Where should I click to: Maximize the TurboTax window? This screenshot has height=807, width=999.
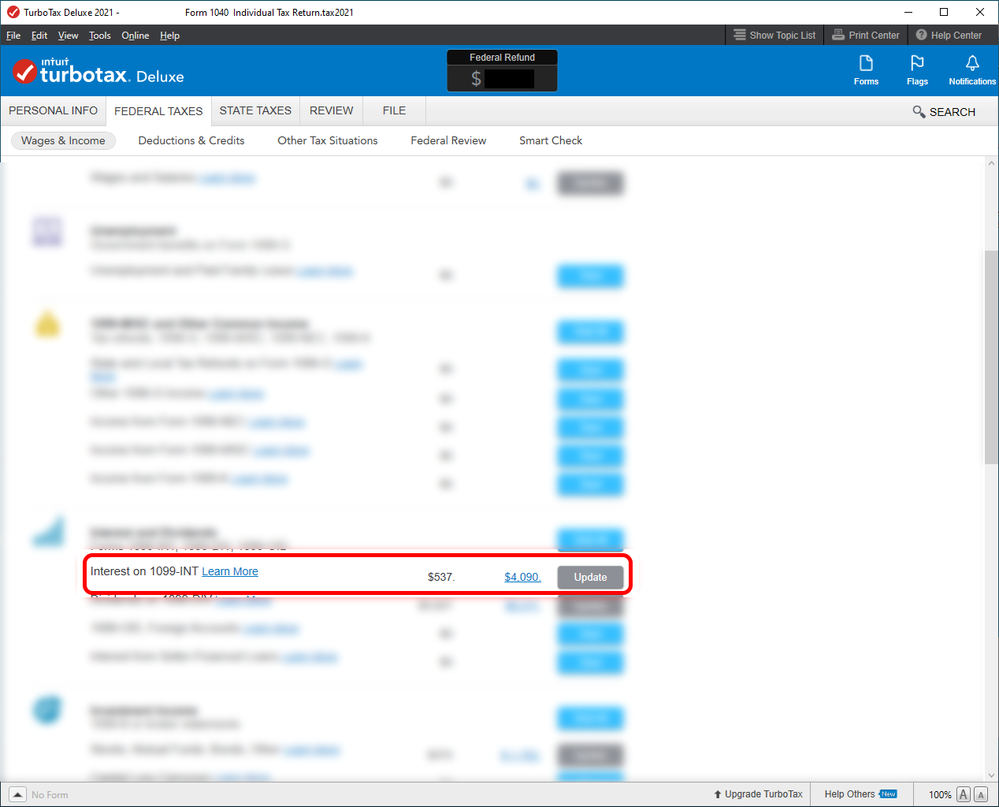point(944,12)
